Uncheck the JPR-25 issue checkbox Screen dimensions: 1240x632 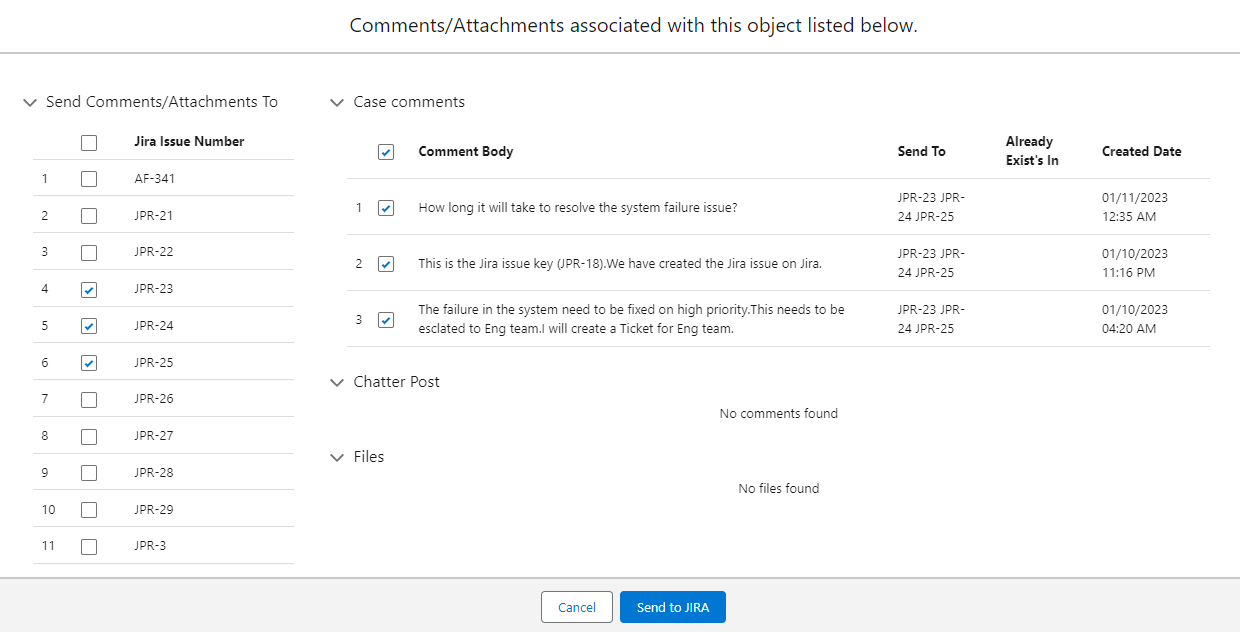click(x=89, y=363)
